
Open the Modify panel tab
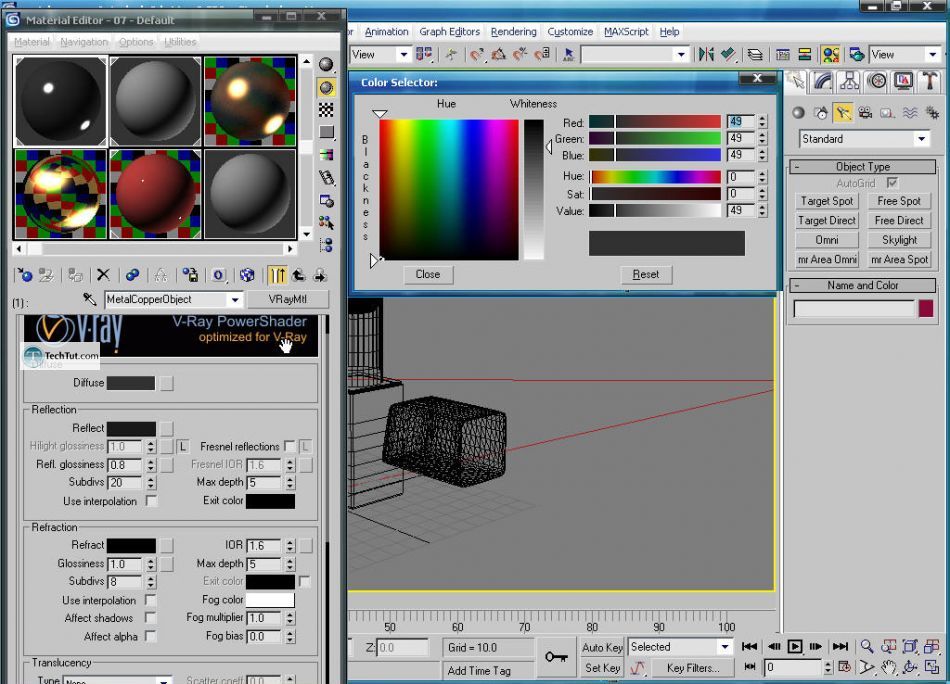[x=823, y=81]
